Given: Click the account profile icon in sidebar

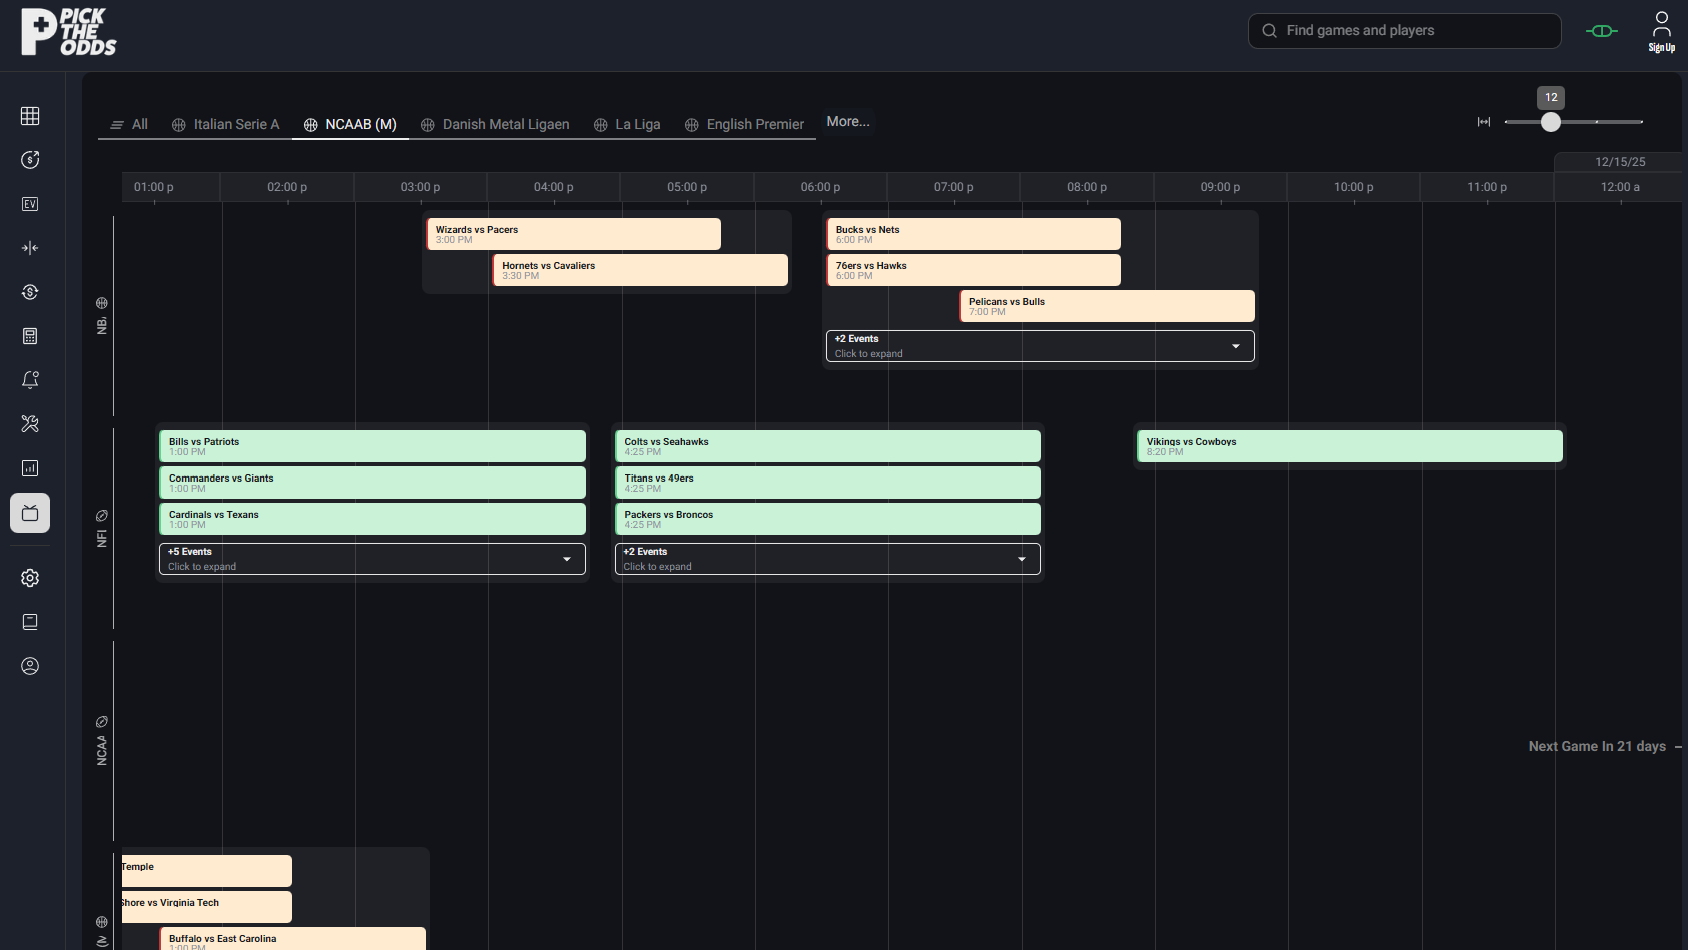Looking at the screenshot, I should 30,666.
